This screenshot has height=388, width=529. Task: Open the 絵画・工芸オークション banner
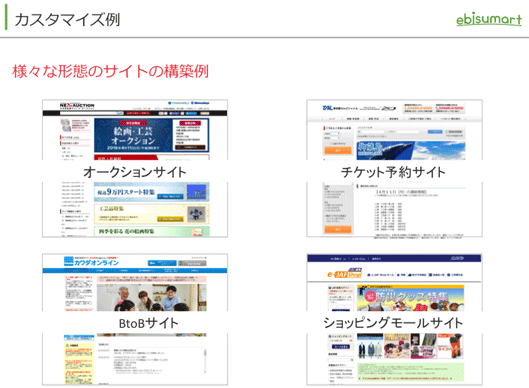click(x=151, y=135)
